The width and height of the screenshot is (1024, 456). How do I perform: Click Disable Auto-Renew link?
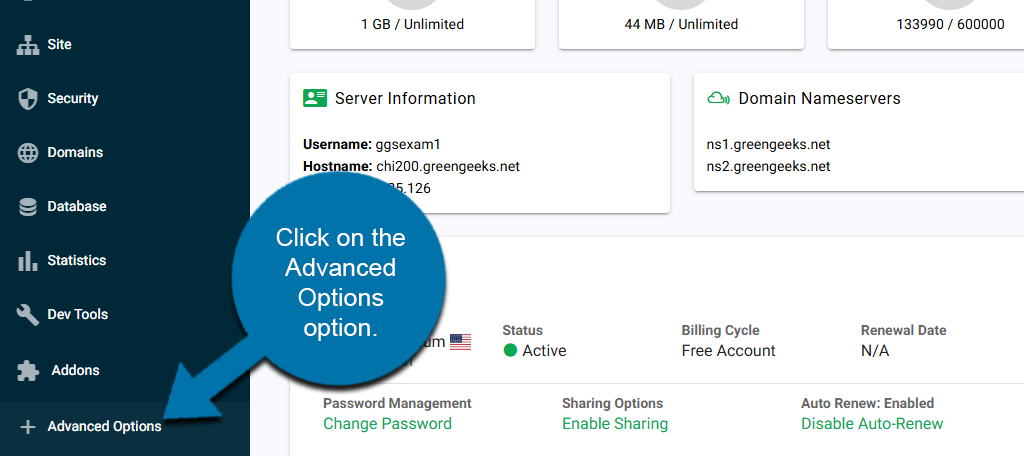pos(871,424)
